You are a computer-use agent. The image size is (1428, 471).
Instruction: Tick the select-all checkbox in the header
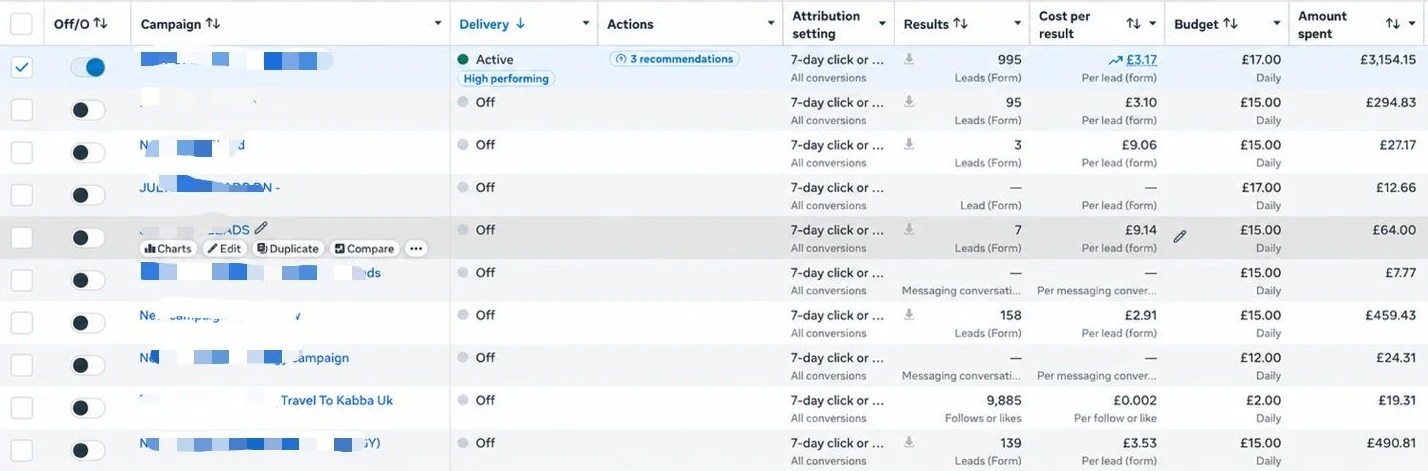point(22,24)
